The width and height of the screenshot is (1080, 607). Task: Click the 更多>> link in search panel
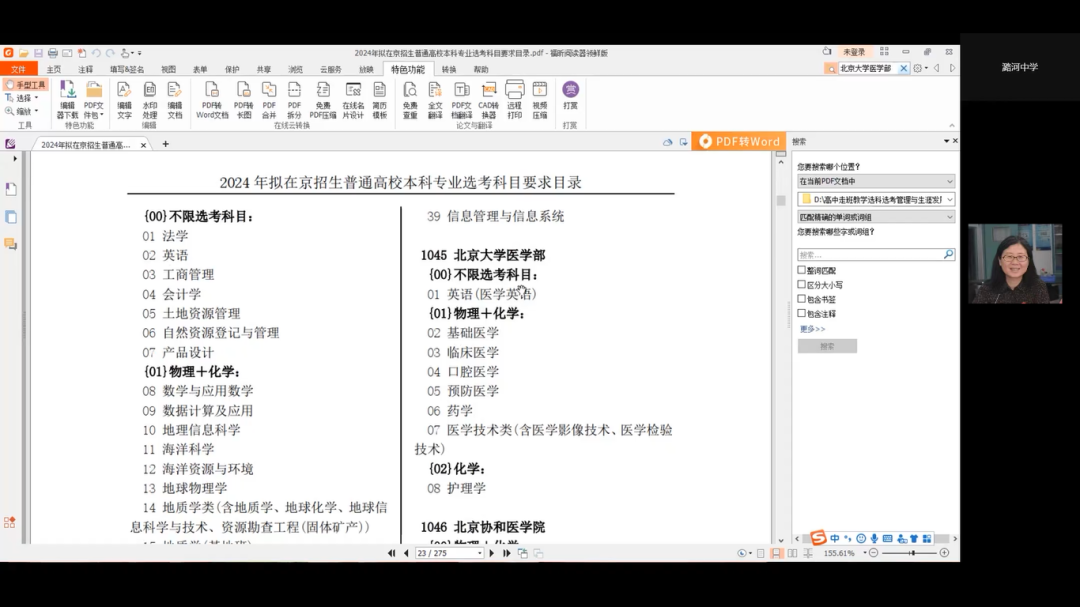[812, 328]
